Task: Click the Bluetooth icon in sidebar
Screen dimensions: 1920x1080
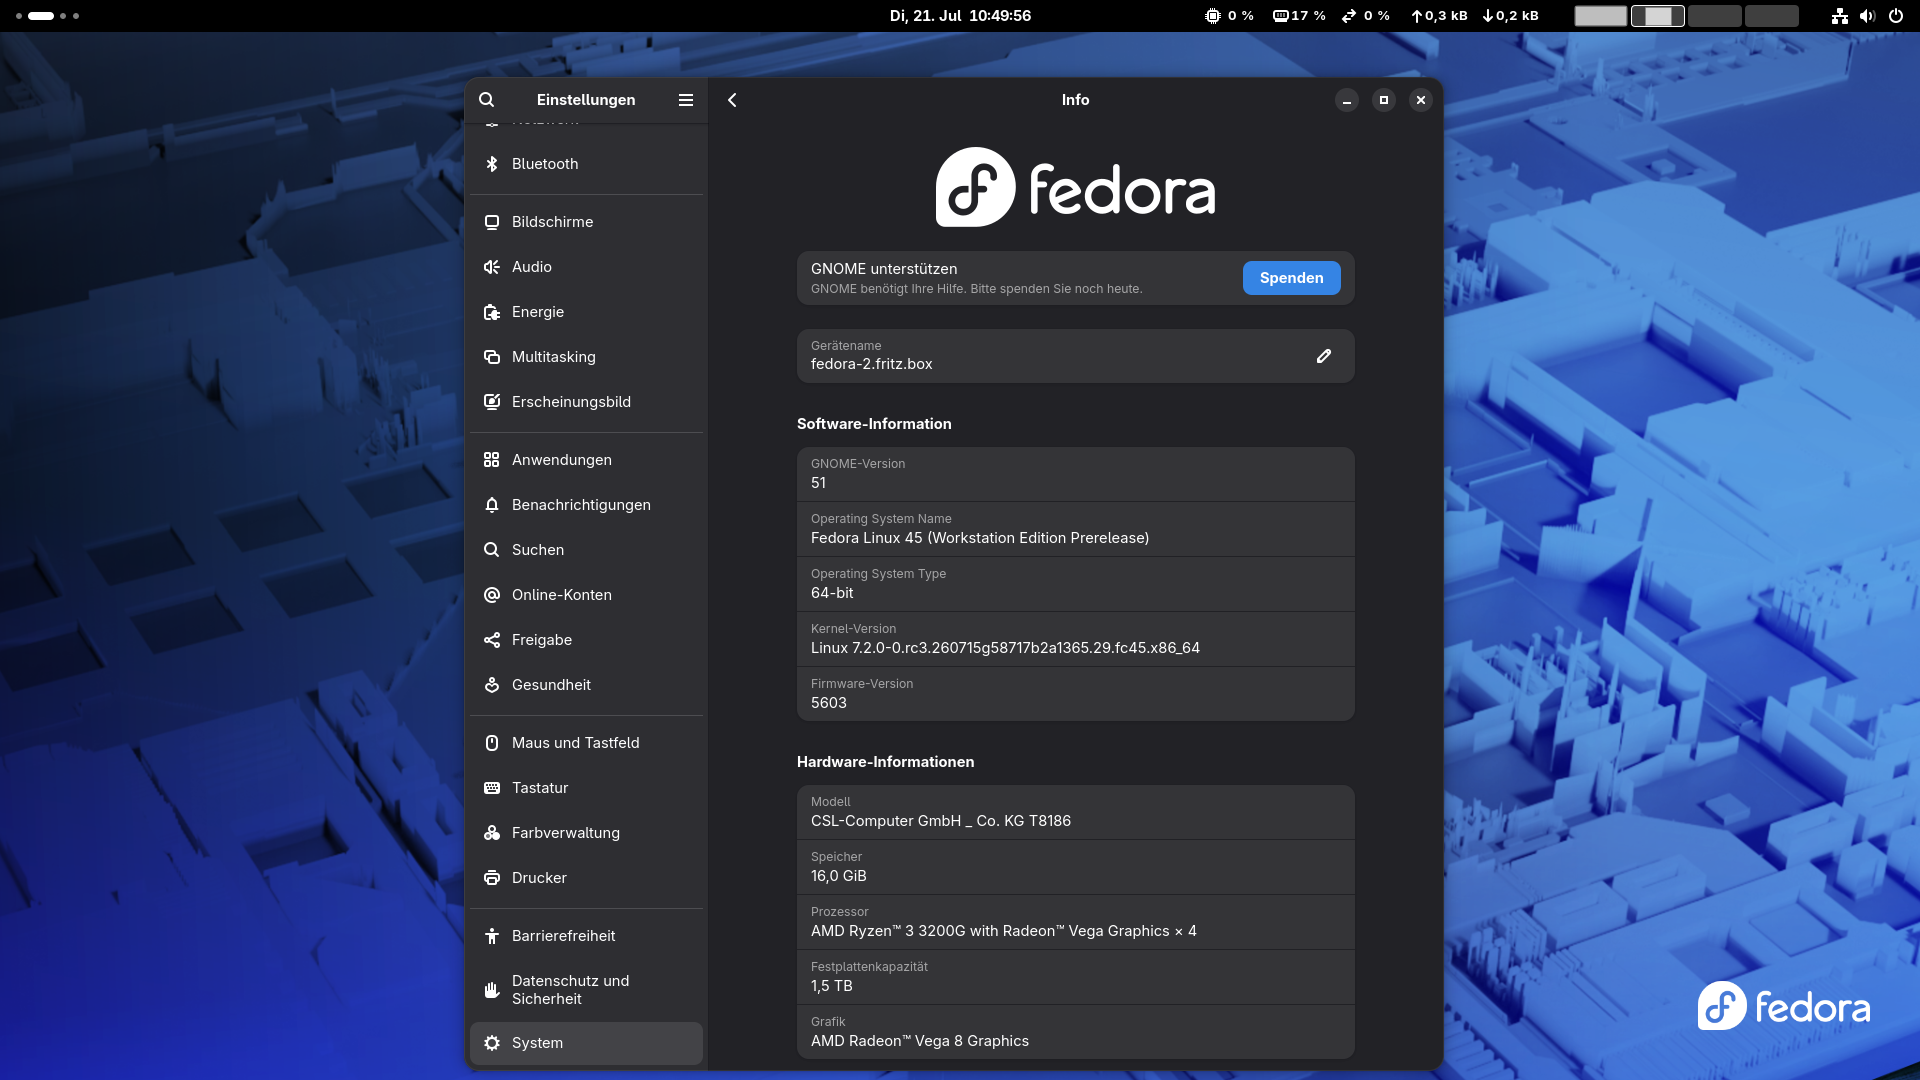Action: point(492,164)
